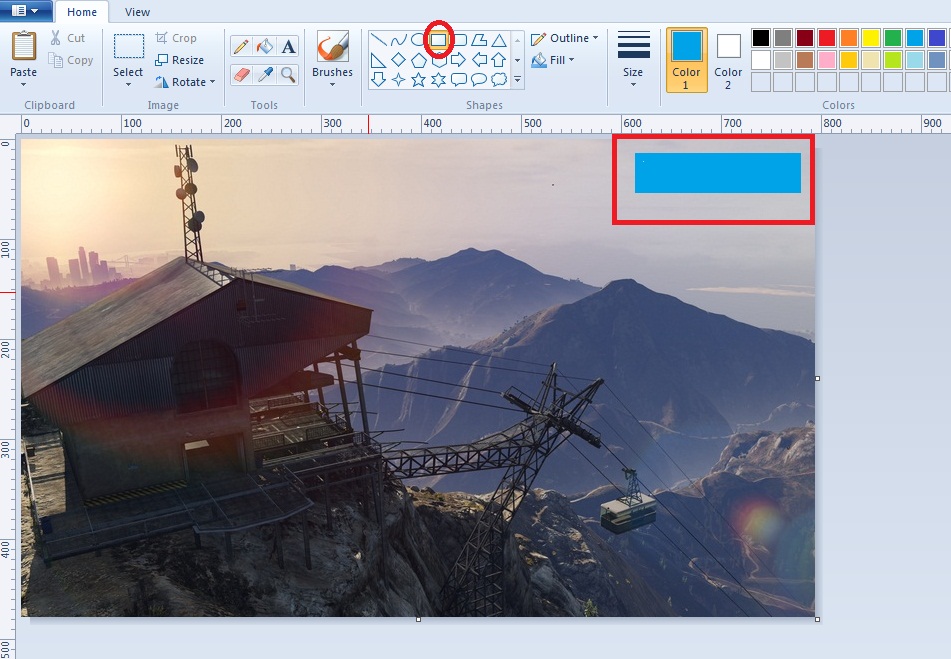951x659 pixels.
Task: Choose the Oval callout shape
Action: (x=479, y=79)
